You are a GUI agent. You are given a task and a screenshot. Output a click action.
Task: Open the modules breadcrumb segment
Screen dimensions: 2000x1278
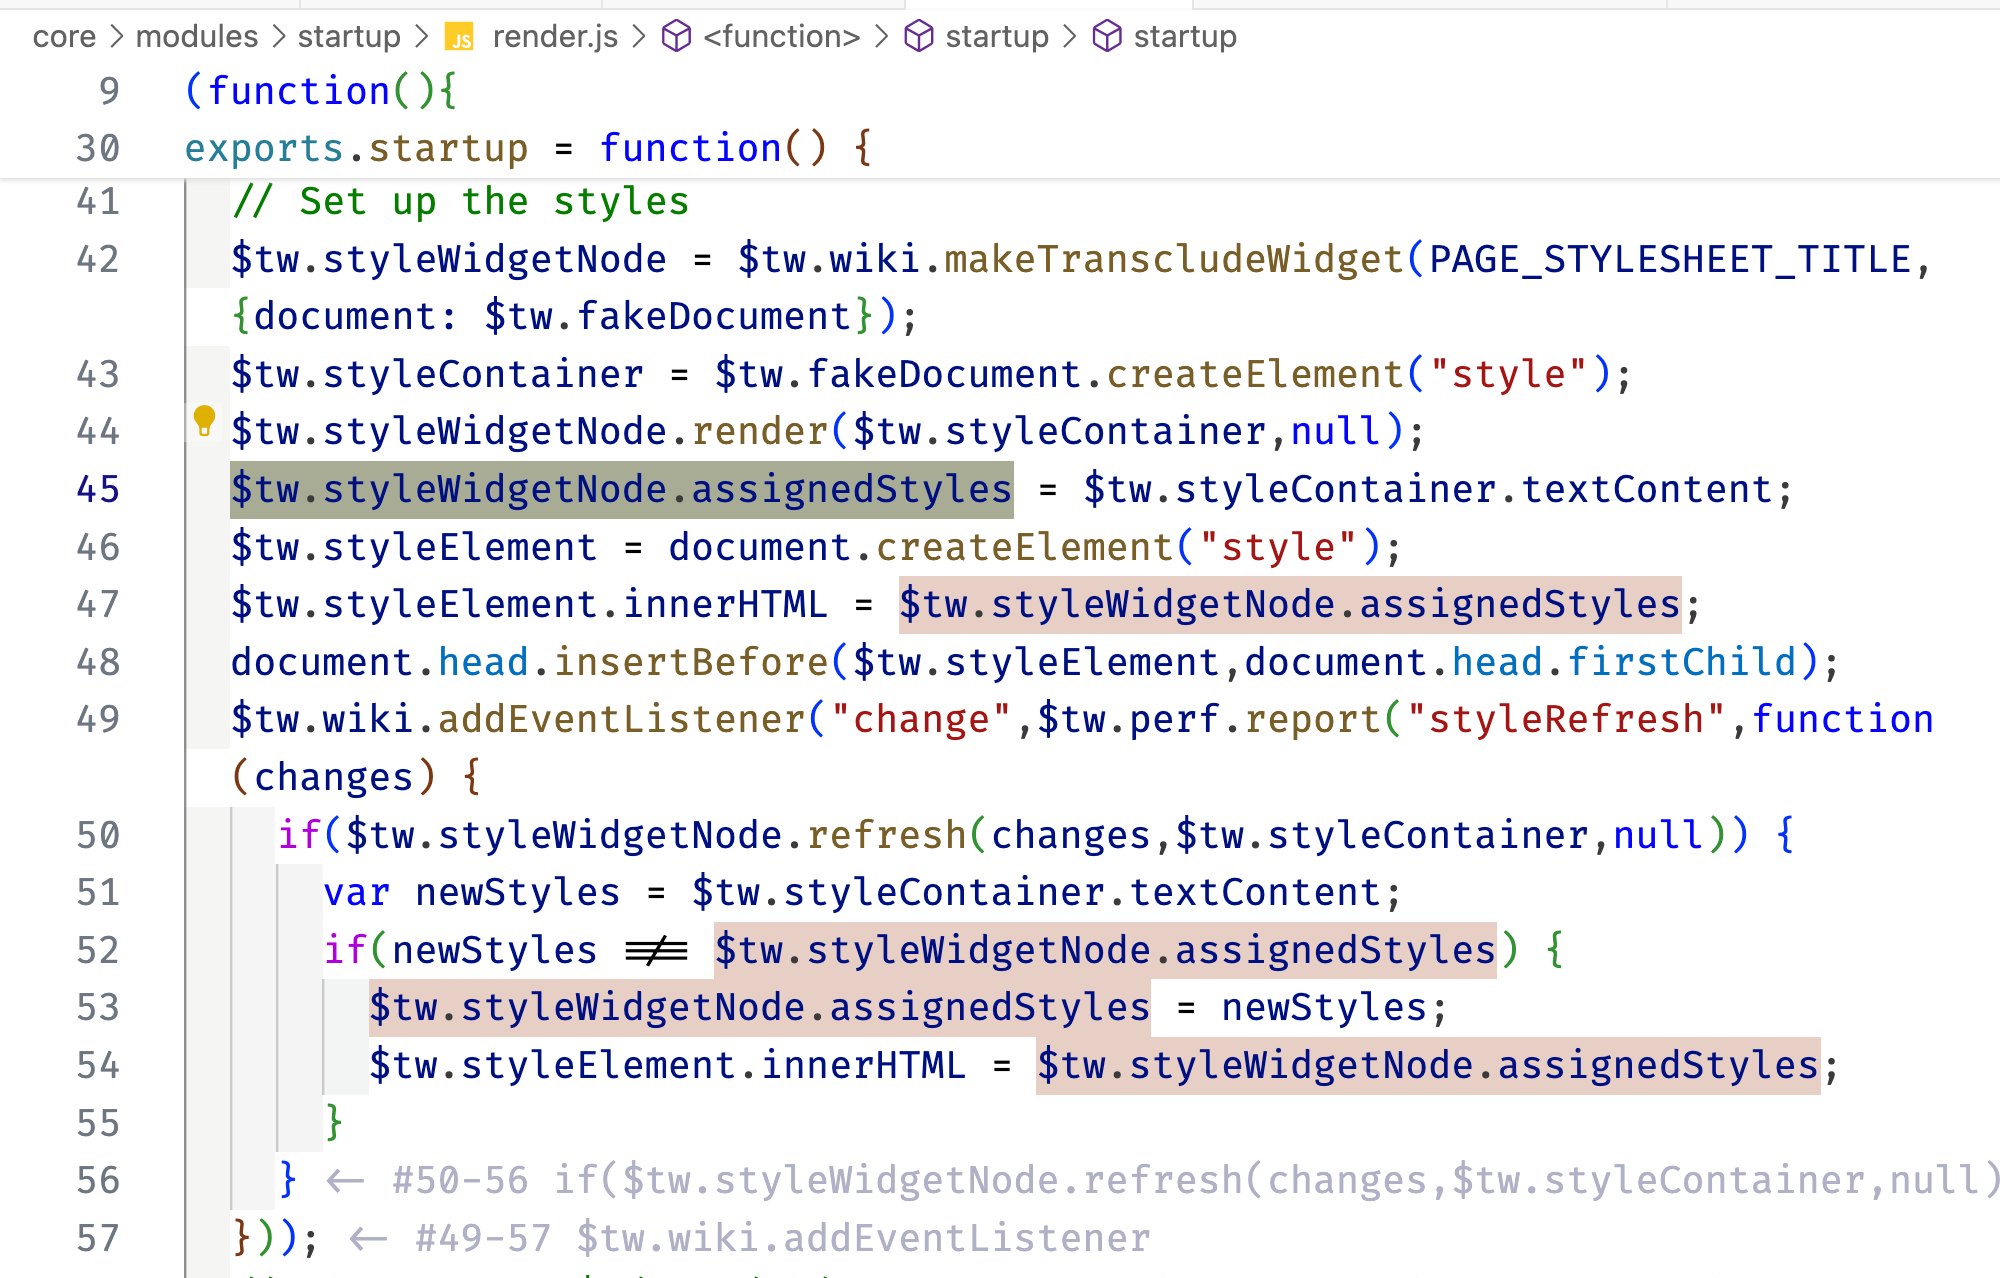click(x=197, y=37)
